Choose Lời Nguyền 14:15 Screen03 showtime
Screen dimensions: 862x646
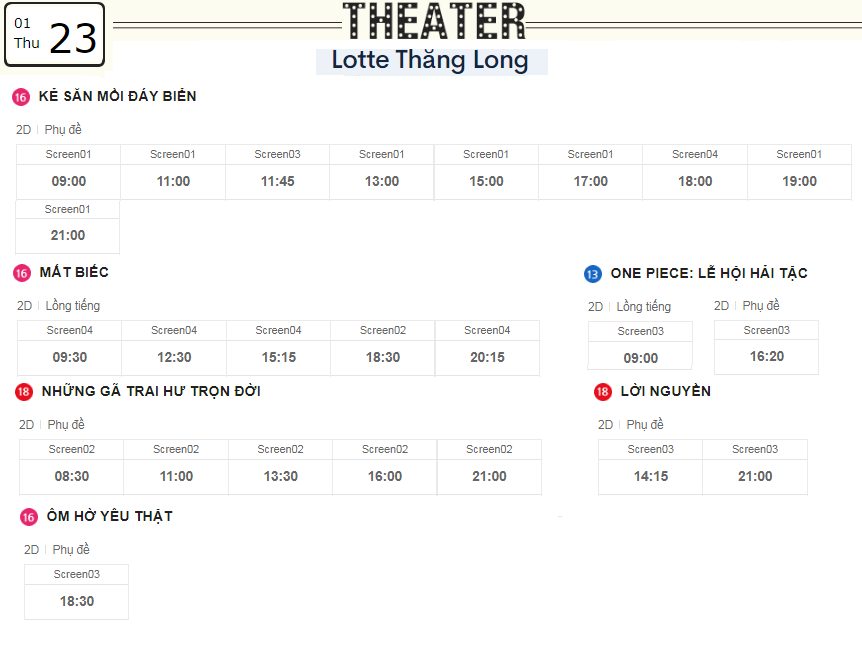[x=650, y=467]
